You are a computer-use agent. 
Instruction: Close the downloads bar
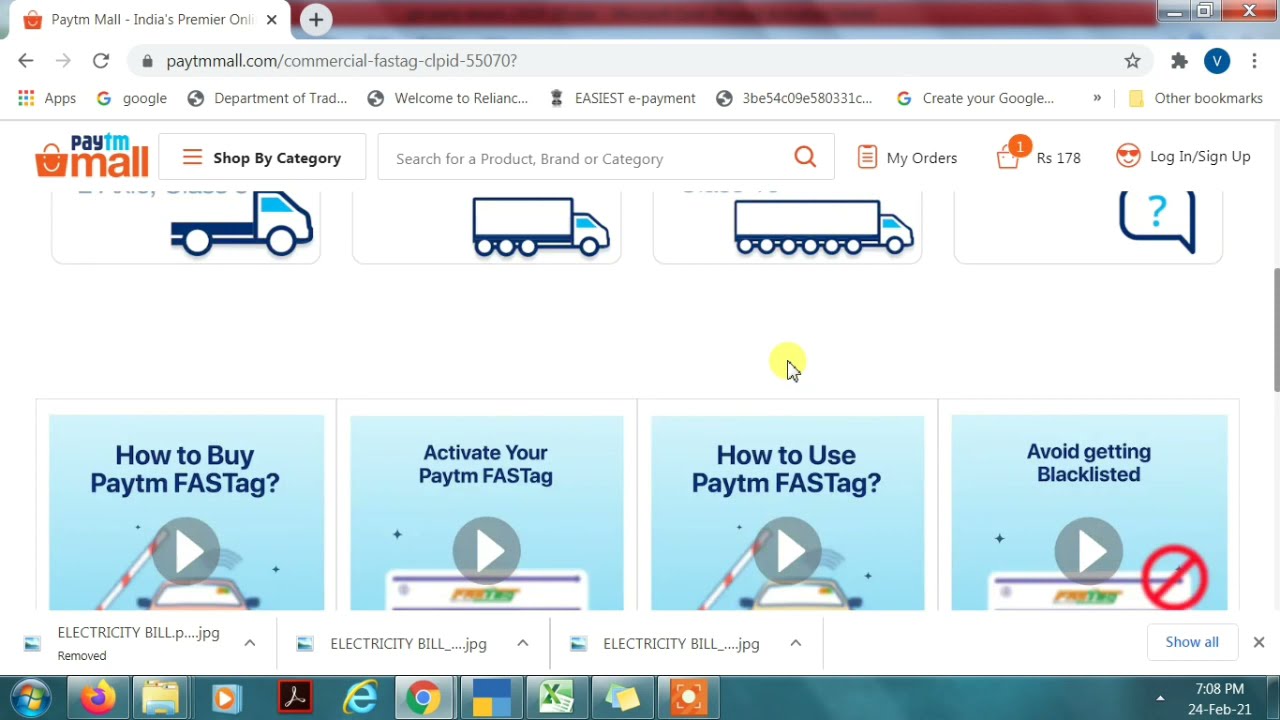(x=1259, y=642)
